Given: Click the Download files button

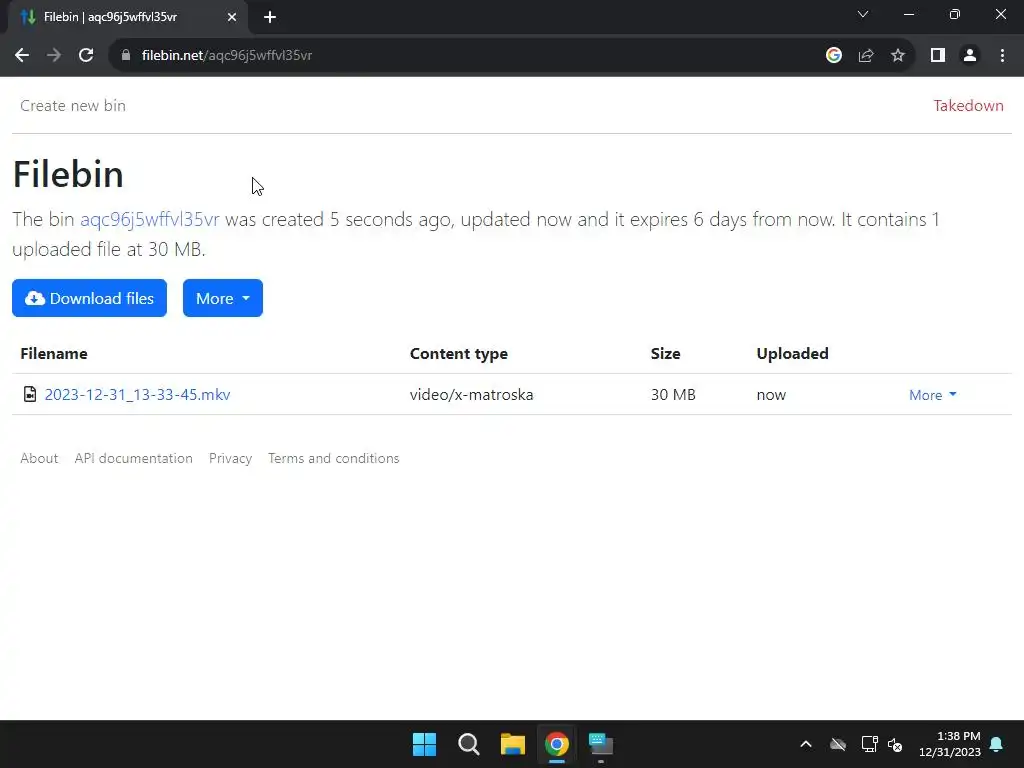Looking at the screenshot, I should pyautogui.click(x=89, y=298).
